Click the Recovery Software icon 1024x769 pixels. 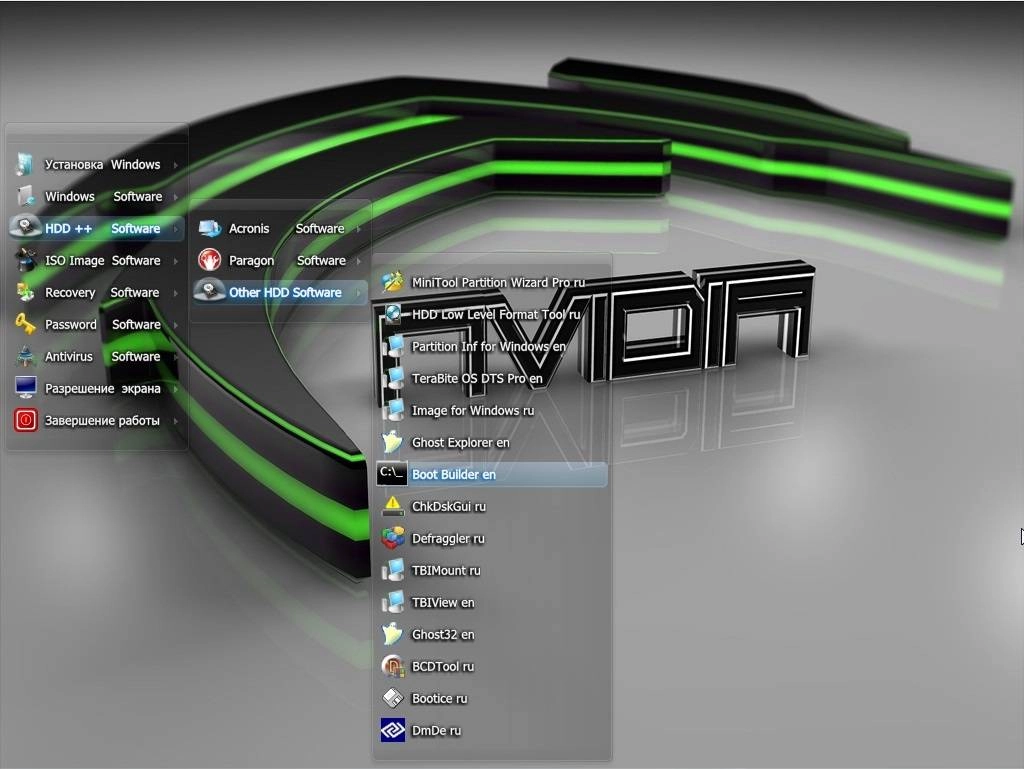pyautogui.click(x=25, y=292)
